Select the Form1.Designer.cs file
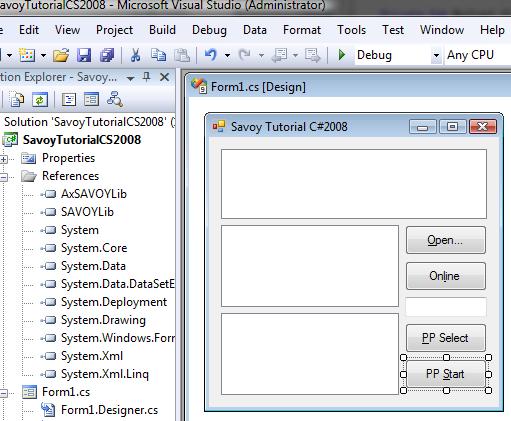 (x=109, y=410)
